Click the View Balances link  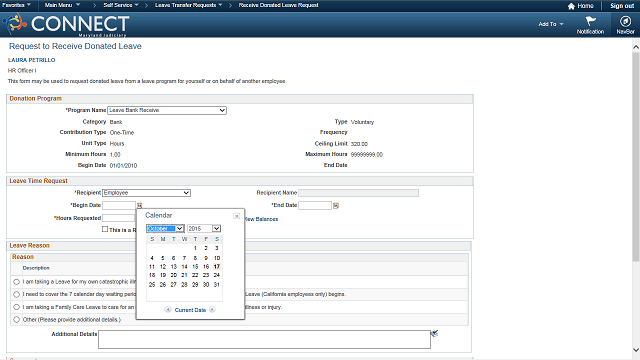261,219
